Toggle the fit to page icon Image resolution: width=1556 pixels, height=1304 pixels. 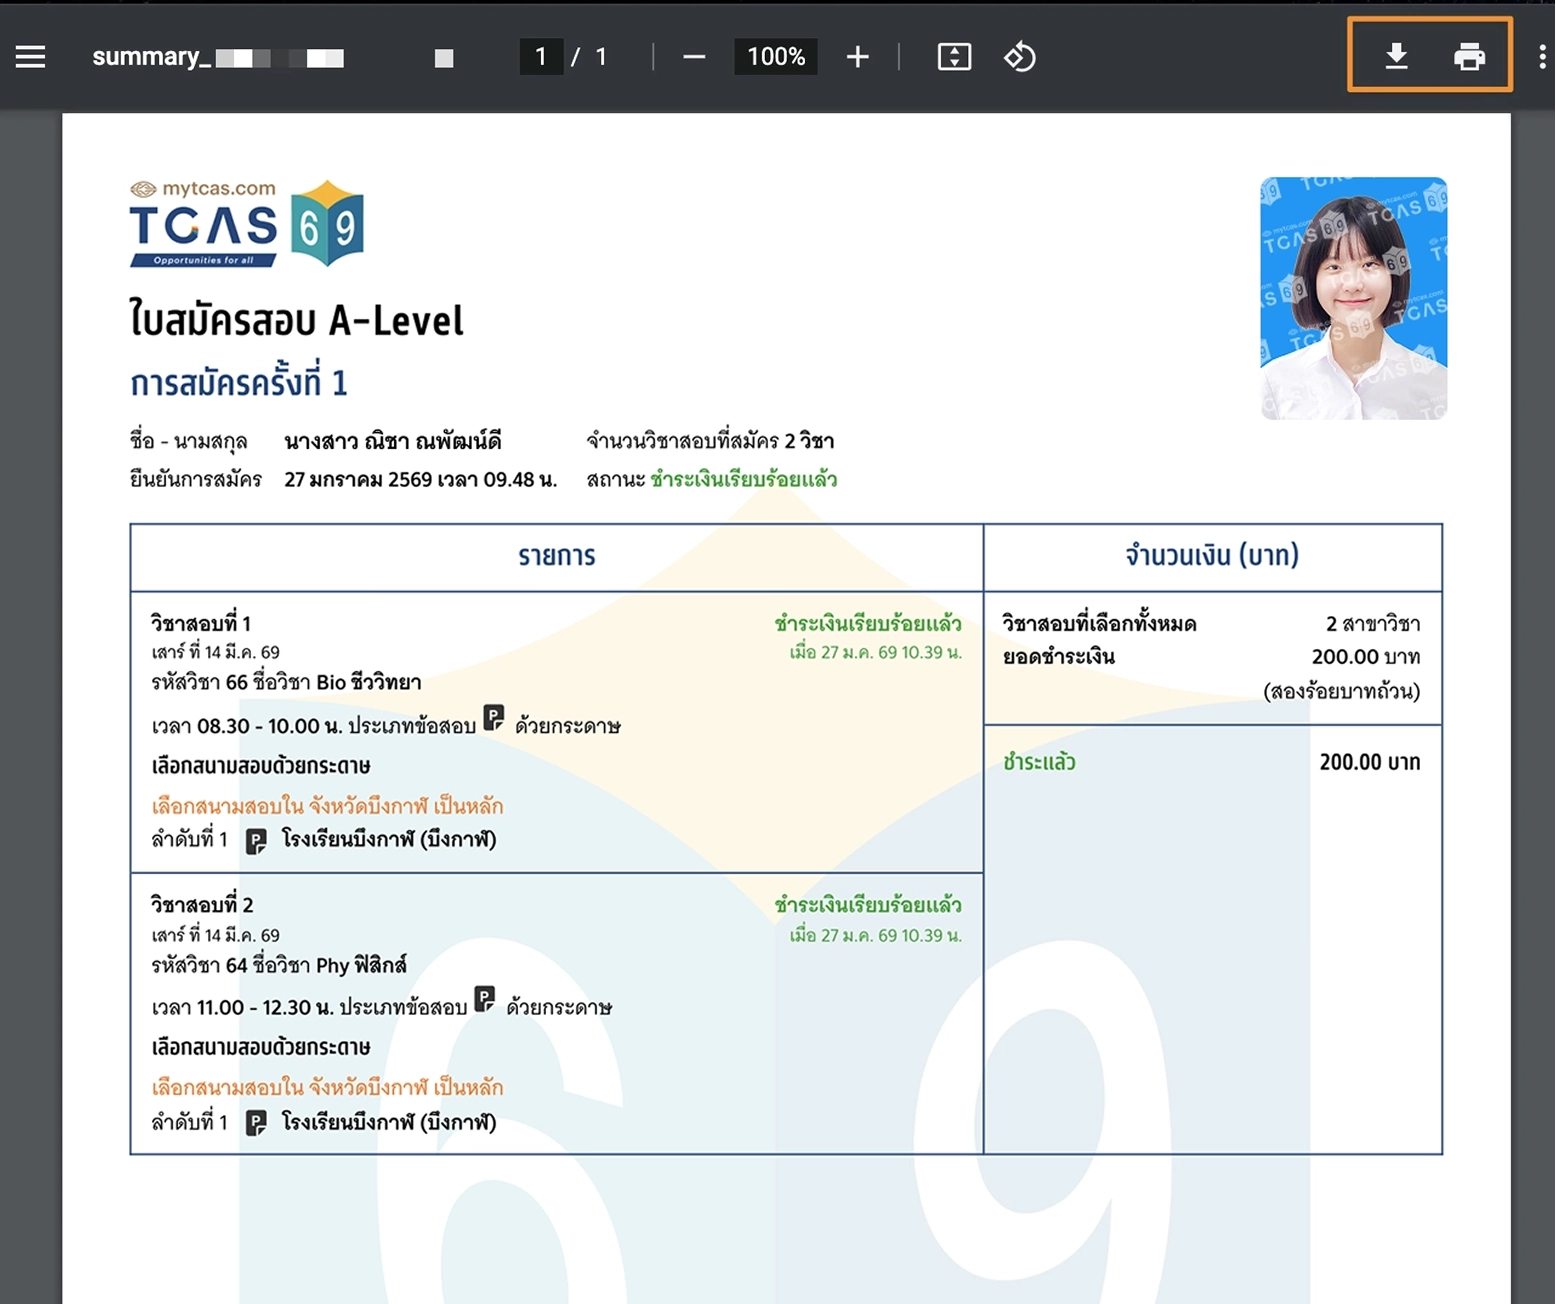tap(954, 57)
